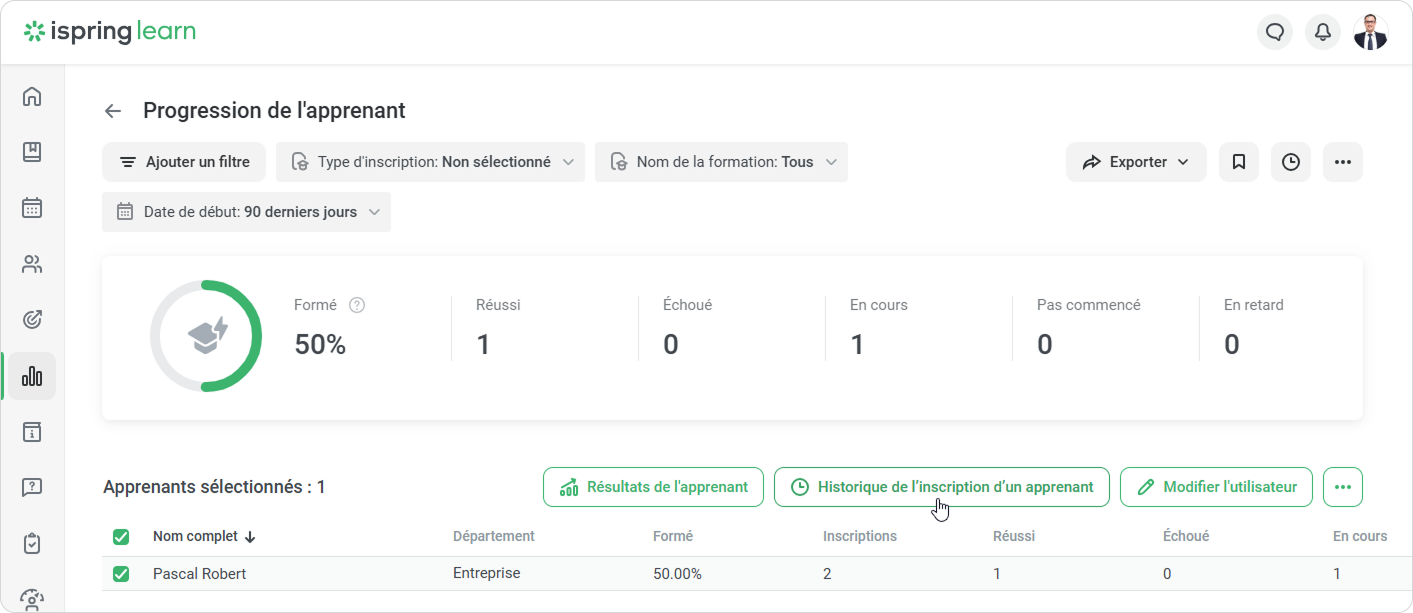Expand the Date de début filter
Viewport: 1413px width, 613px height.
tap(246, 212)
